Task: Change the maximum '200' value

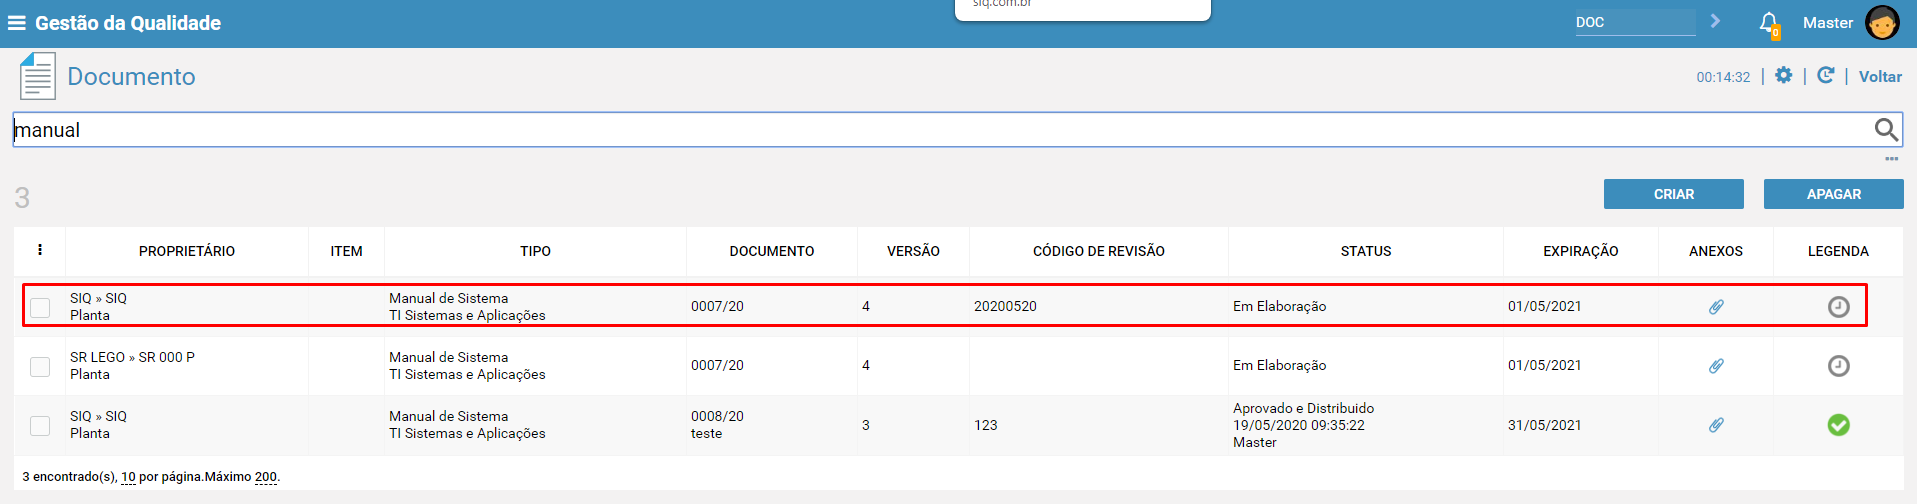Action: pyautogui.click(x=266, y=477)
